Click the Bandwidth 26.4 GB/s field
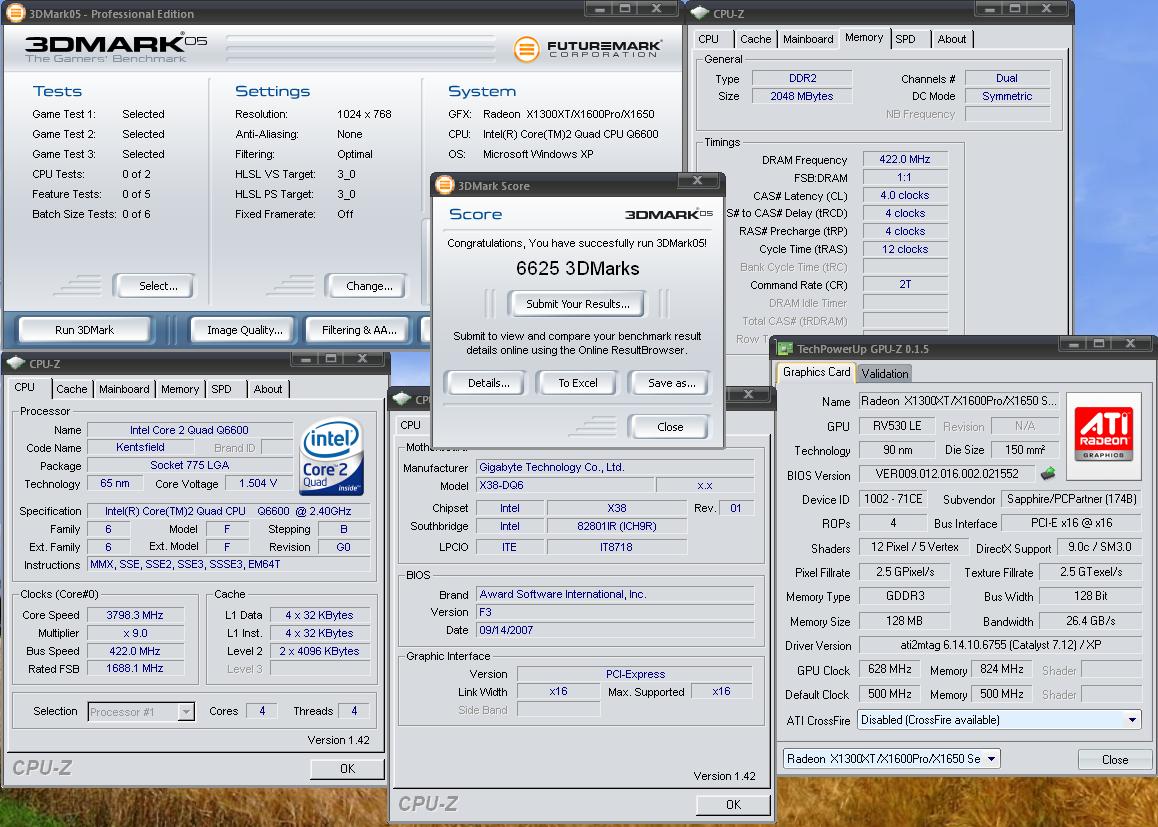Image resolution: width=1158 pixels, height=827 pixels. [x=1091, y=621]
